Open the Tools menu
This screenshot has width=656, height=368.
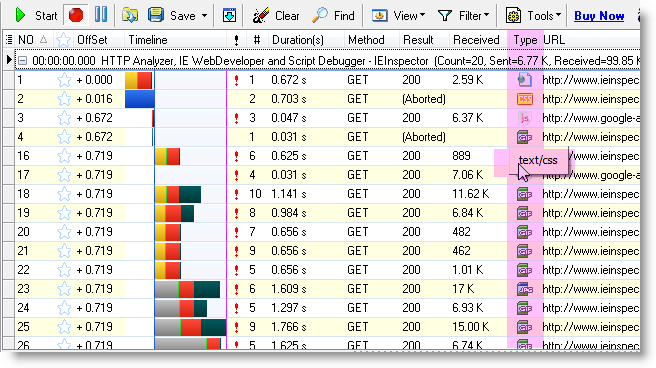pos(533,15)
